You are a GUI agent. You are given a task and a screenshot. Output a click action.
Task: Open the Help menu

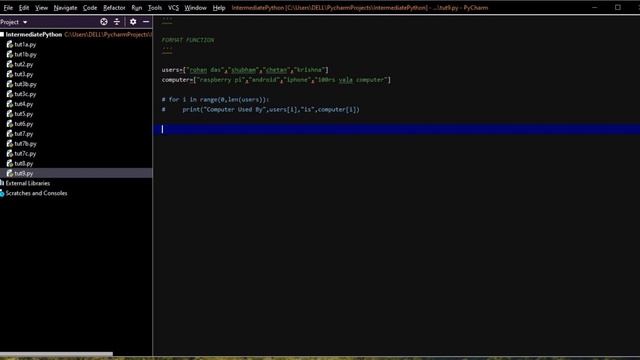point(219,8)
